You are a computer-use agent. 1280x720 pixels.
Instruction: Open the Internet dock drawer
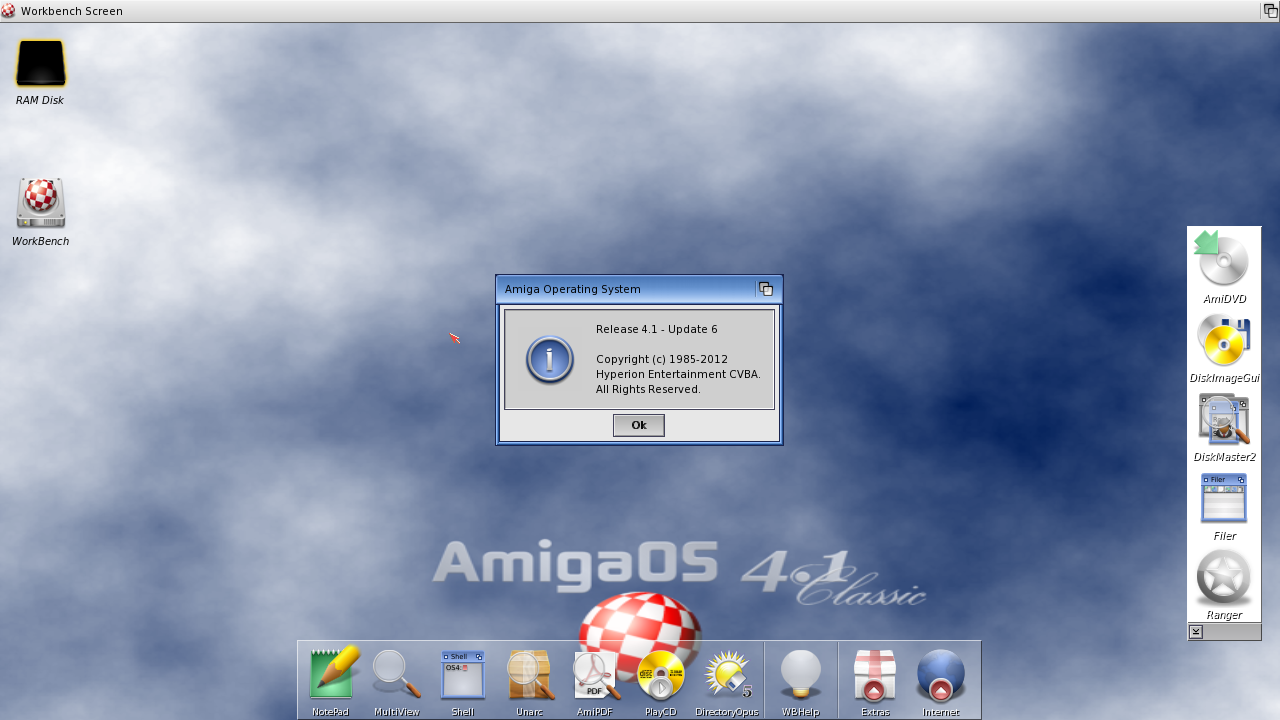click(x=941, y=675)
